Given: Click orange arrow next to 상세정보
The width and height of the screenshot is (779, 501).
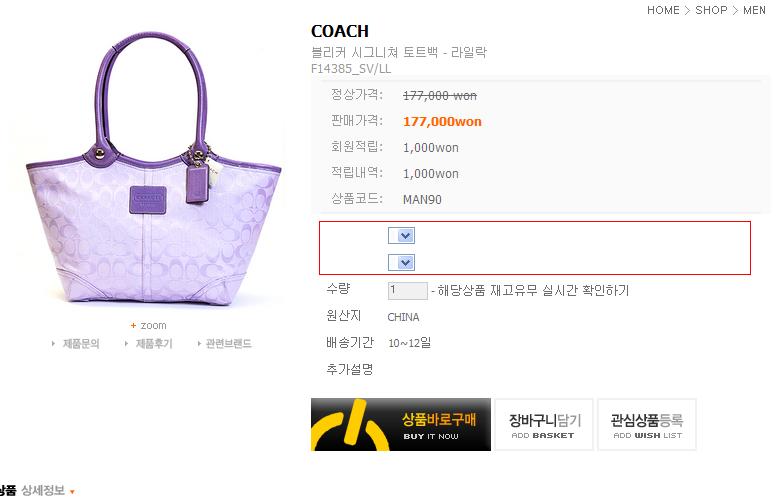Looking at the screenshot, I should click(x=72, y=492).
